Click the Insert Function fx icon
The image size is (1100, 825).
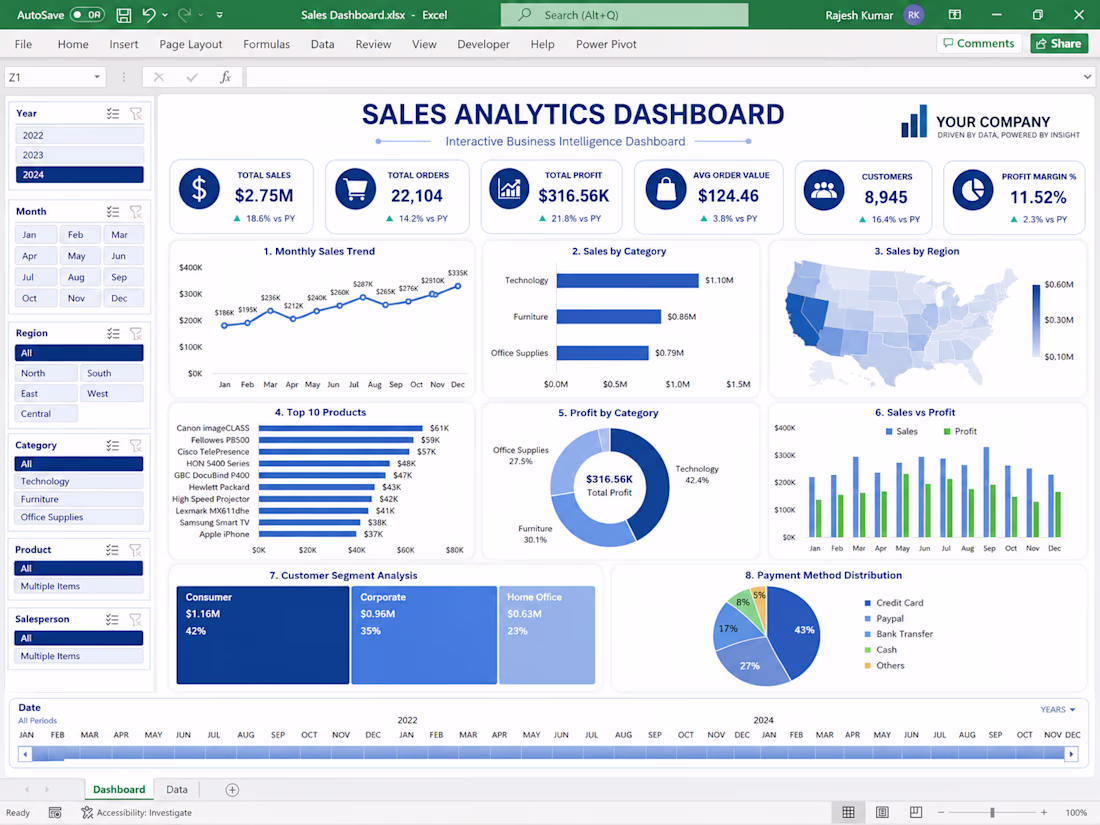[225, 77]
